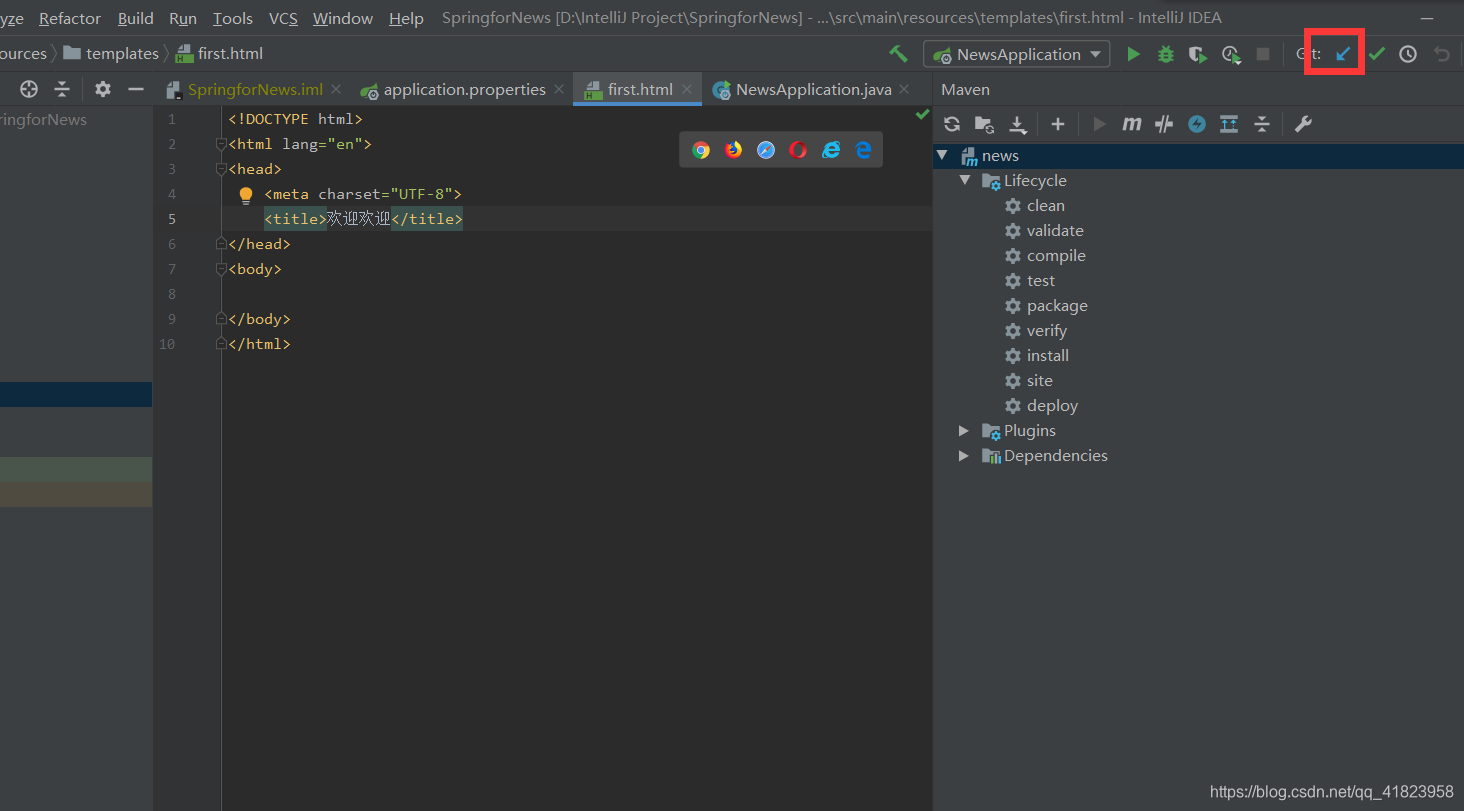Close the SpringforNews.iml tab
The width and height of the screenshot is (1464, 811).
(336, 88)
